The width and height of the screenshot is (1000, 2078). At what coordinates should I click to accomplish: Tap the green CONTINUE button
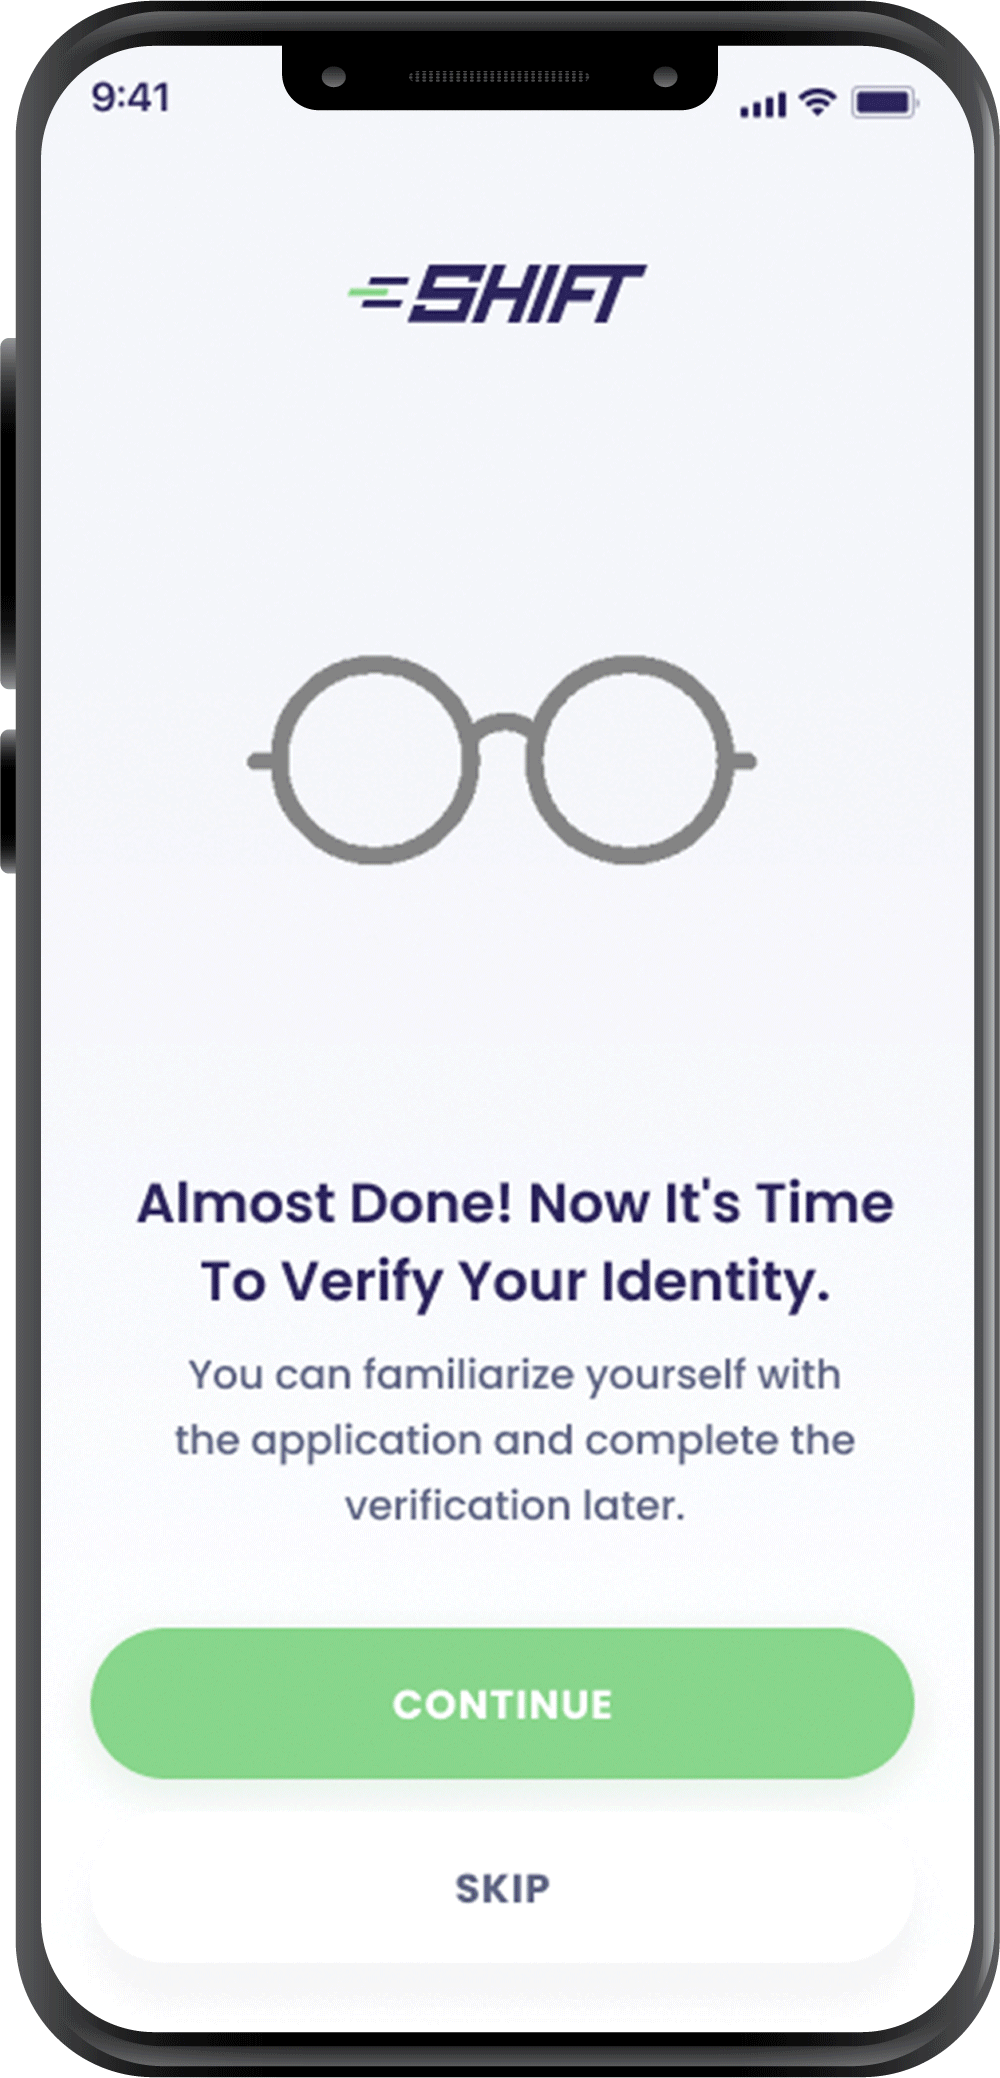pyautogui.click(x=502, y=1703)
